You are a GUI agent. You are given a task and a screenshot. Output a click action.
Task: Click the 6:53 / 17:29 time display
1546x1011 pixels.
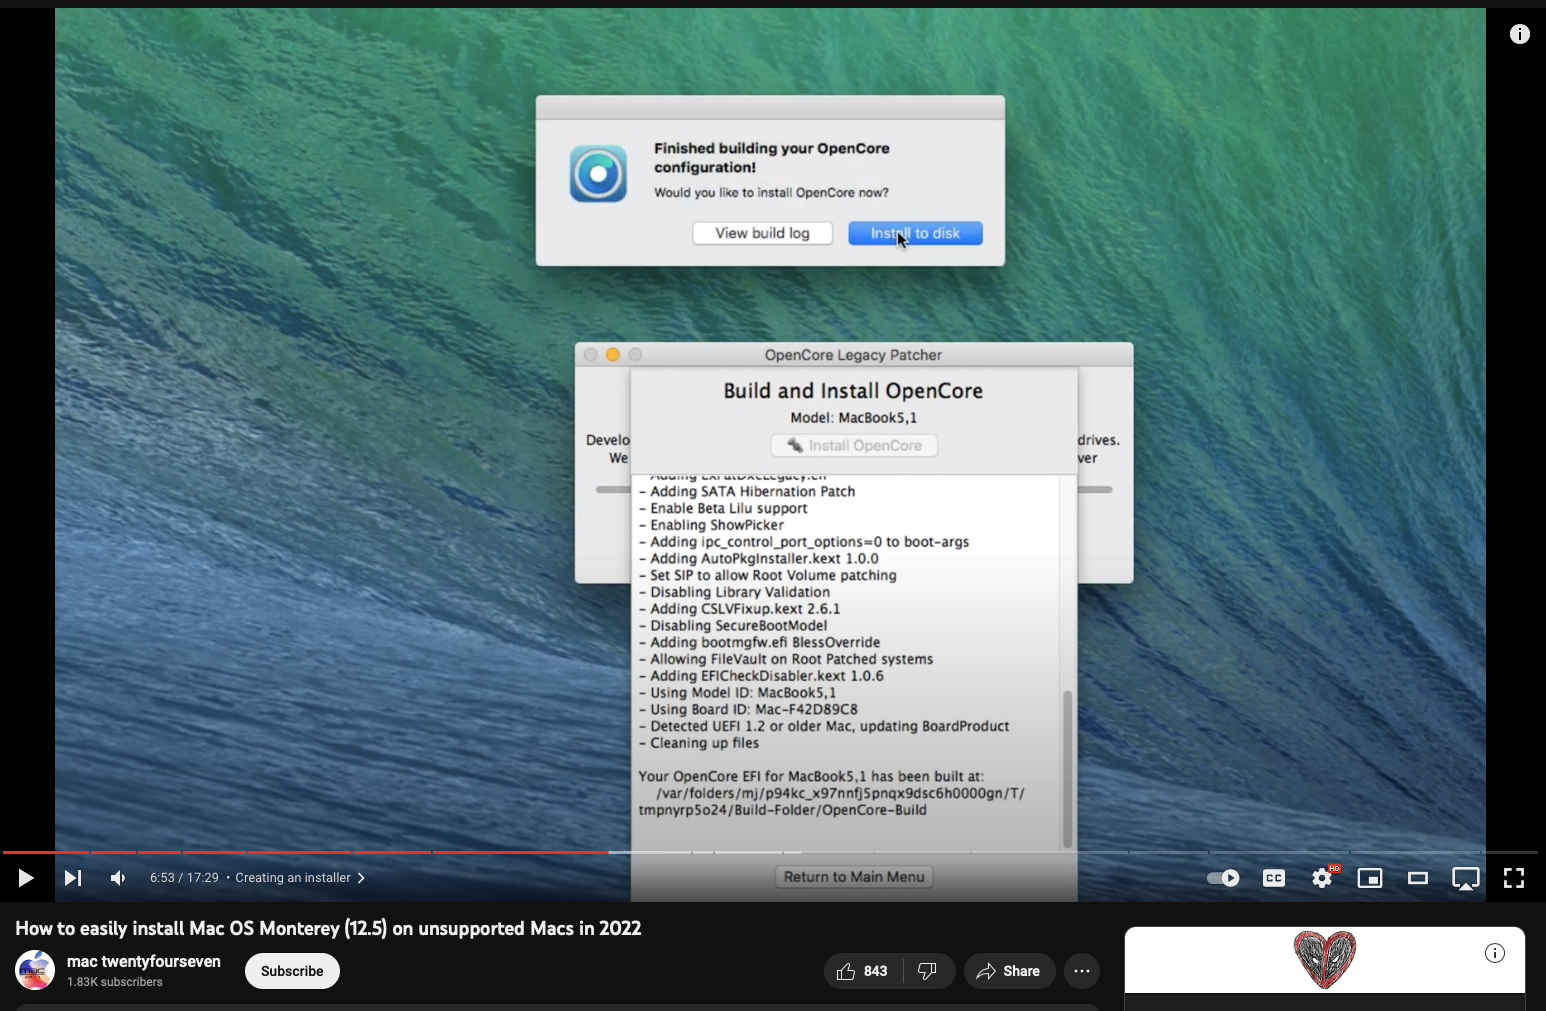click(x=184, y=878)
